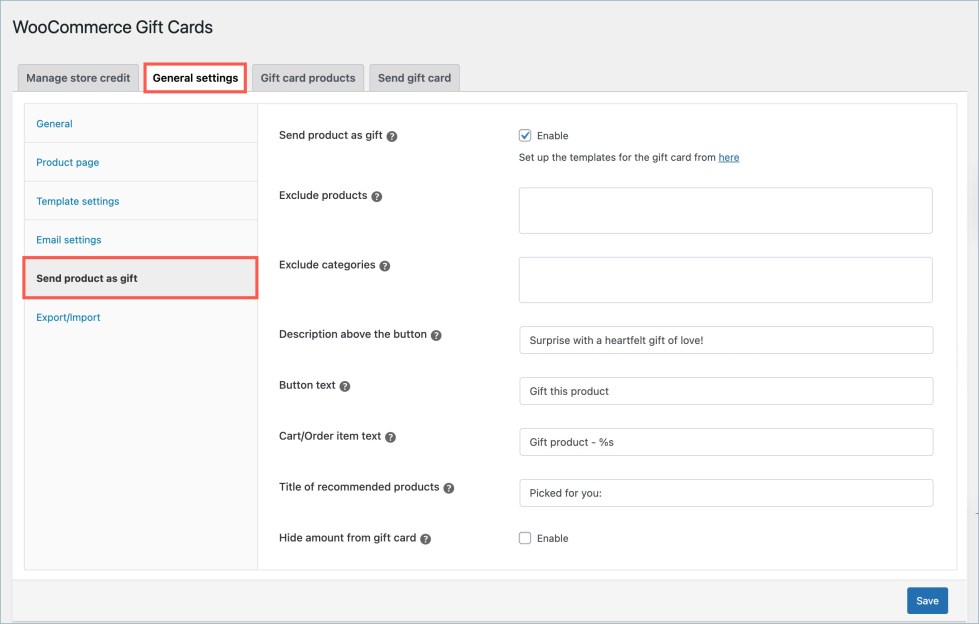This screenshot has height=624, width=979.
Task: Click the 'Button text' label
Action: 307,385
